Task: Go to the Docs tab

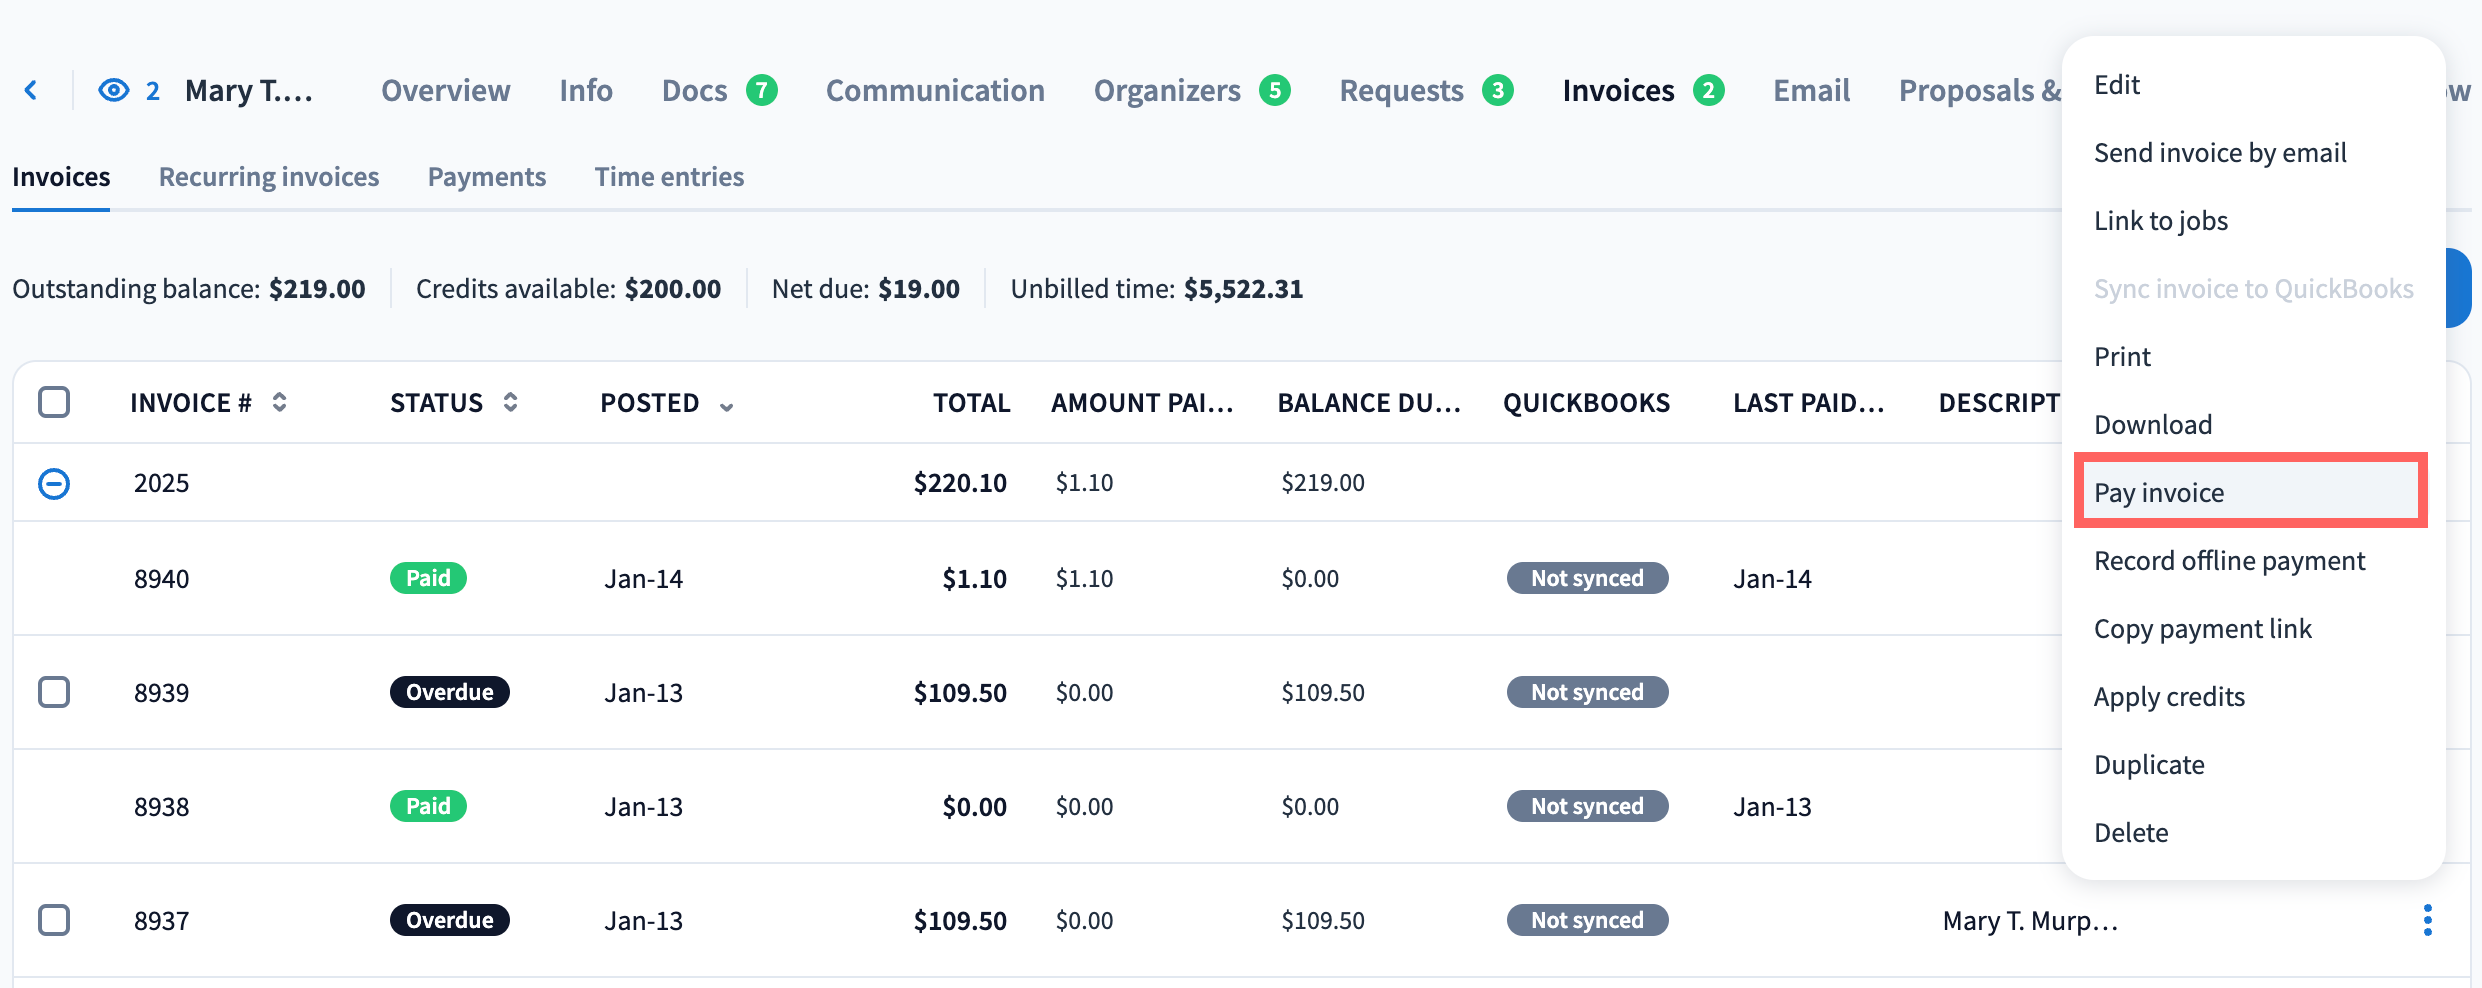Action: [694, 91]
